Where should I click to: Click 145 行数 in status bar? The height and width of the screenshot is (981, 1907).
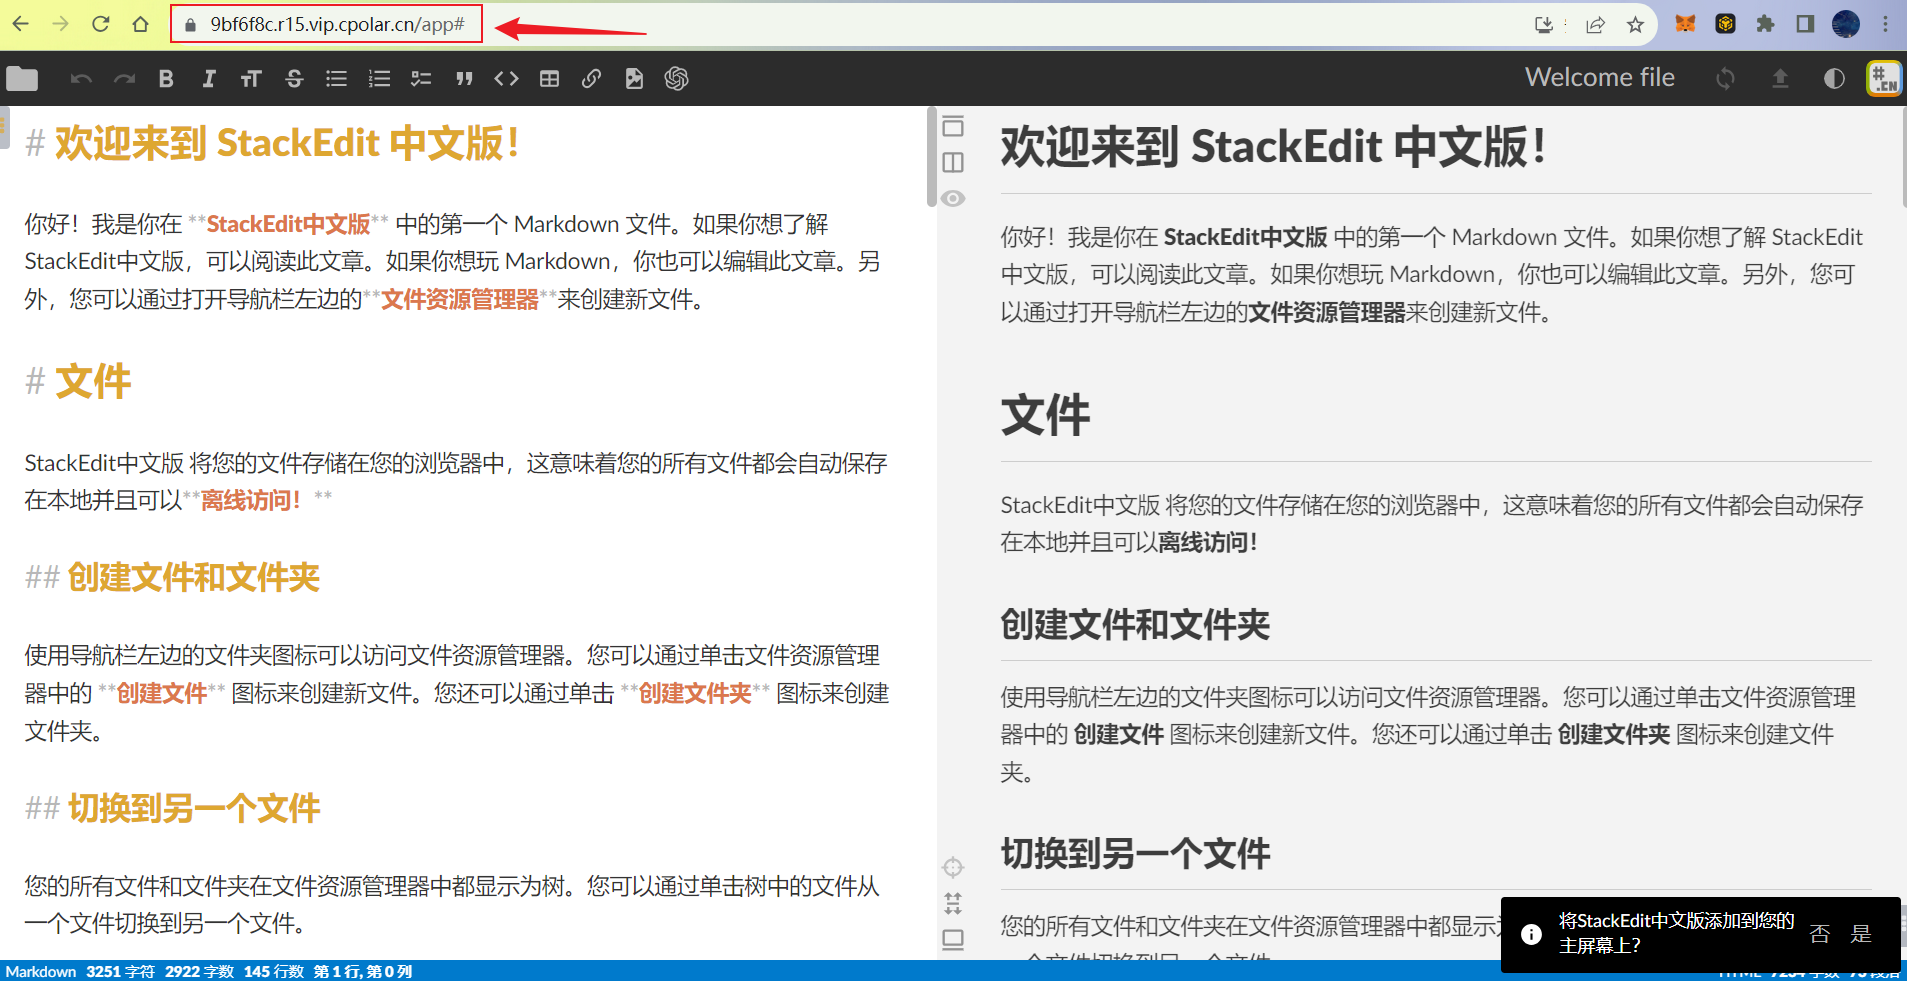273,972
